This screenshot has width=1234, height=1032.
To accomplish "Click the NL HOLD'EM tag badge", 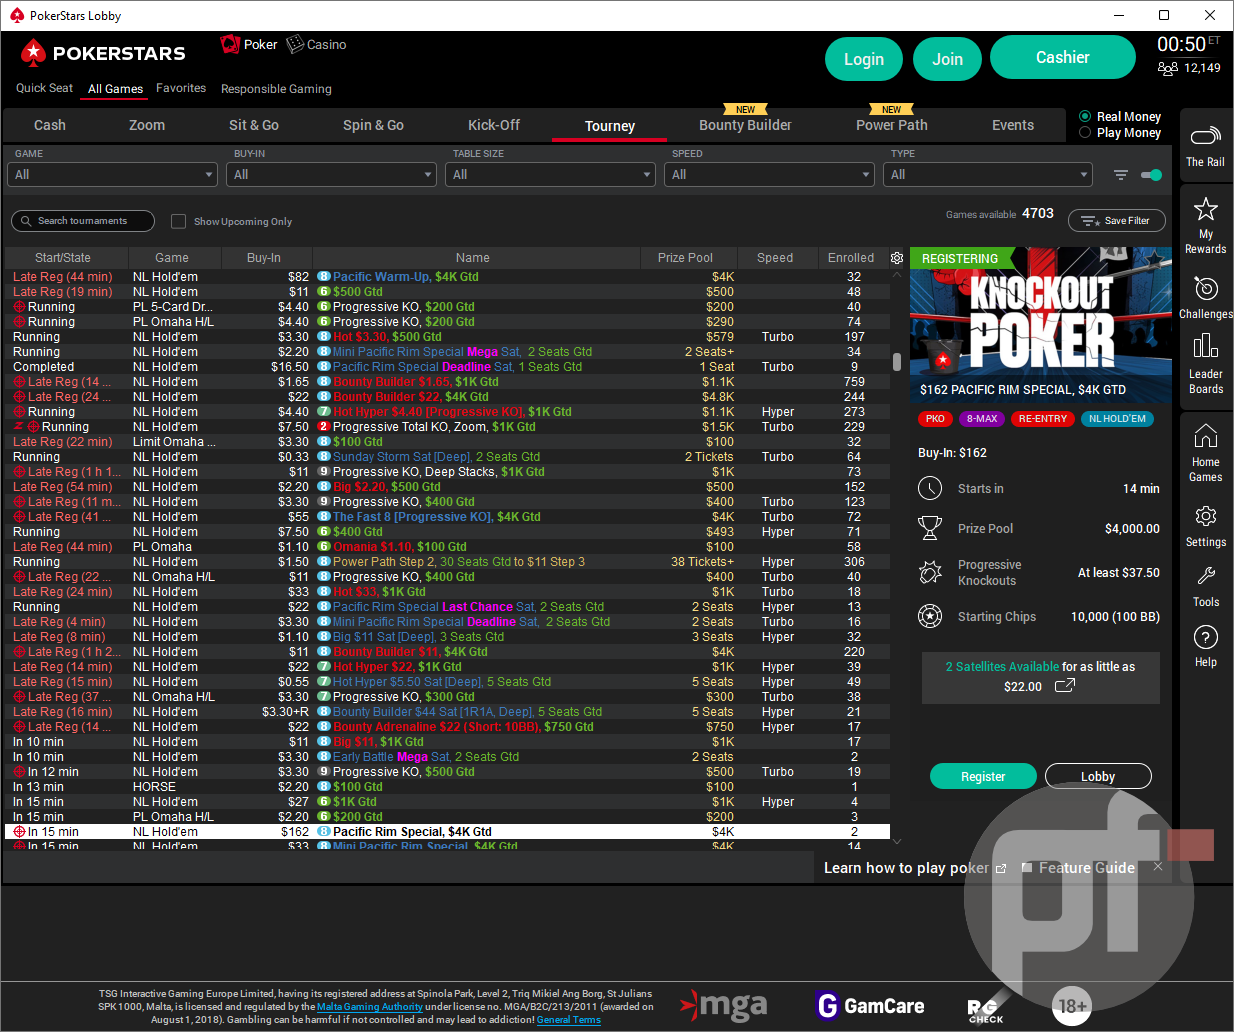I will 1117,419.
